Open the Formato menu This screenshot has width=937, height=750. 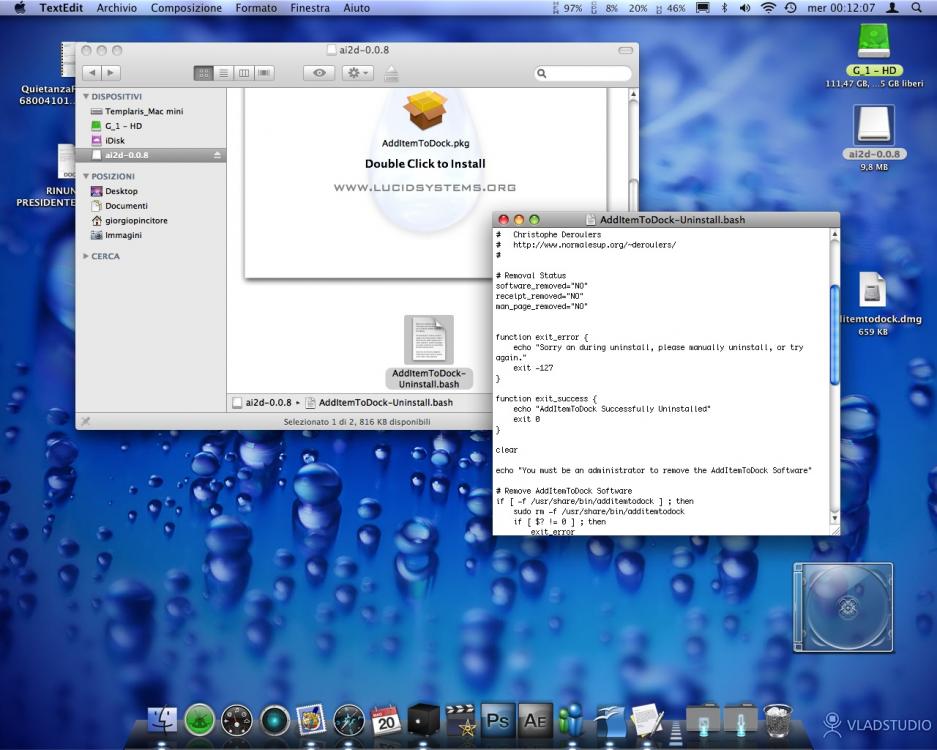256,8
